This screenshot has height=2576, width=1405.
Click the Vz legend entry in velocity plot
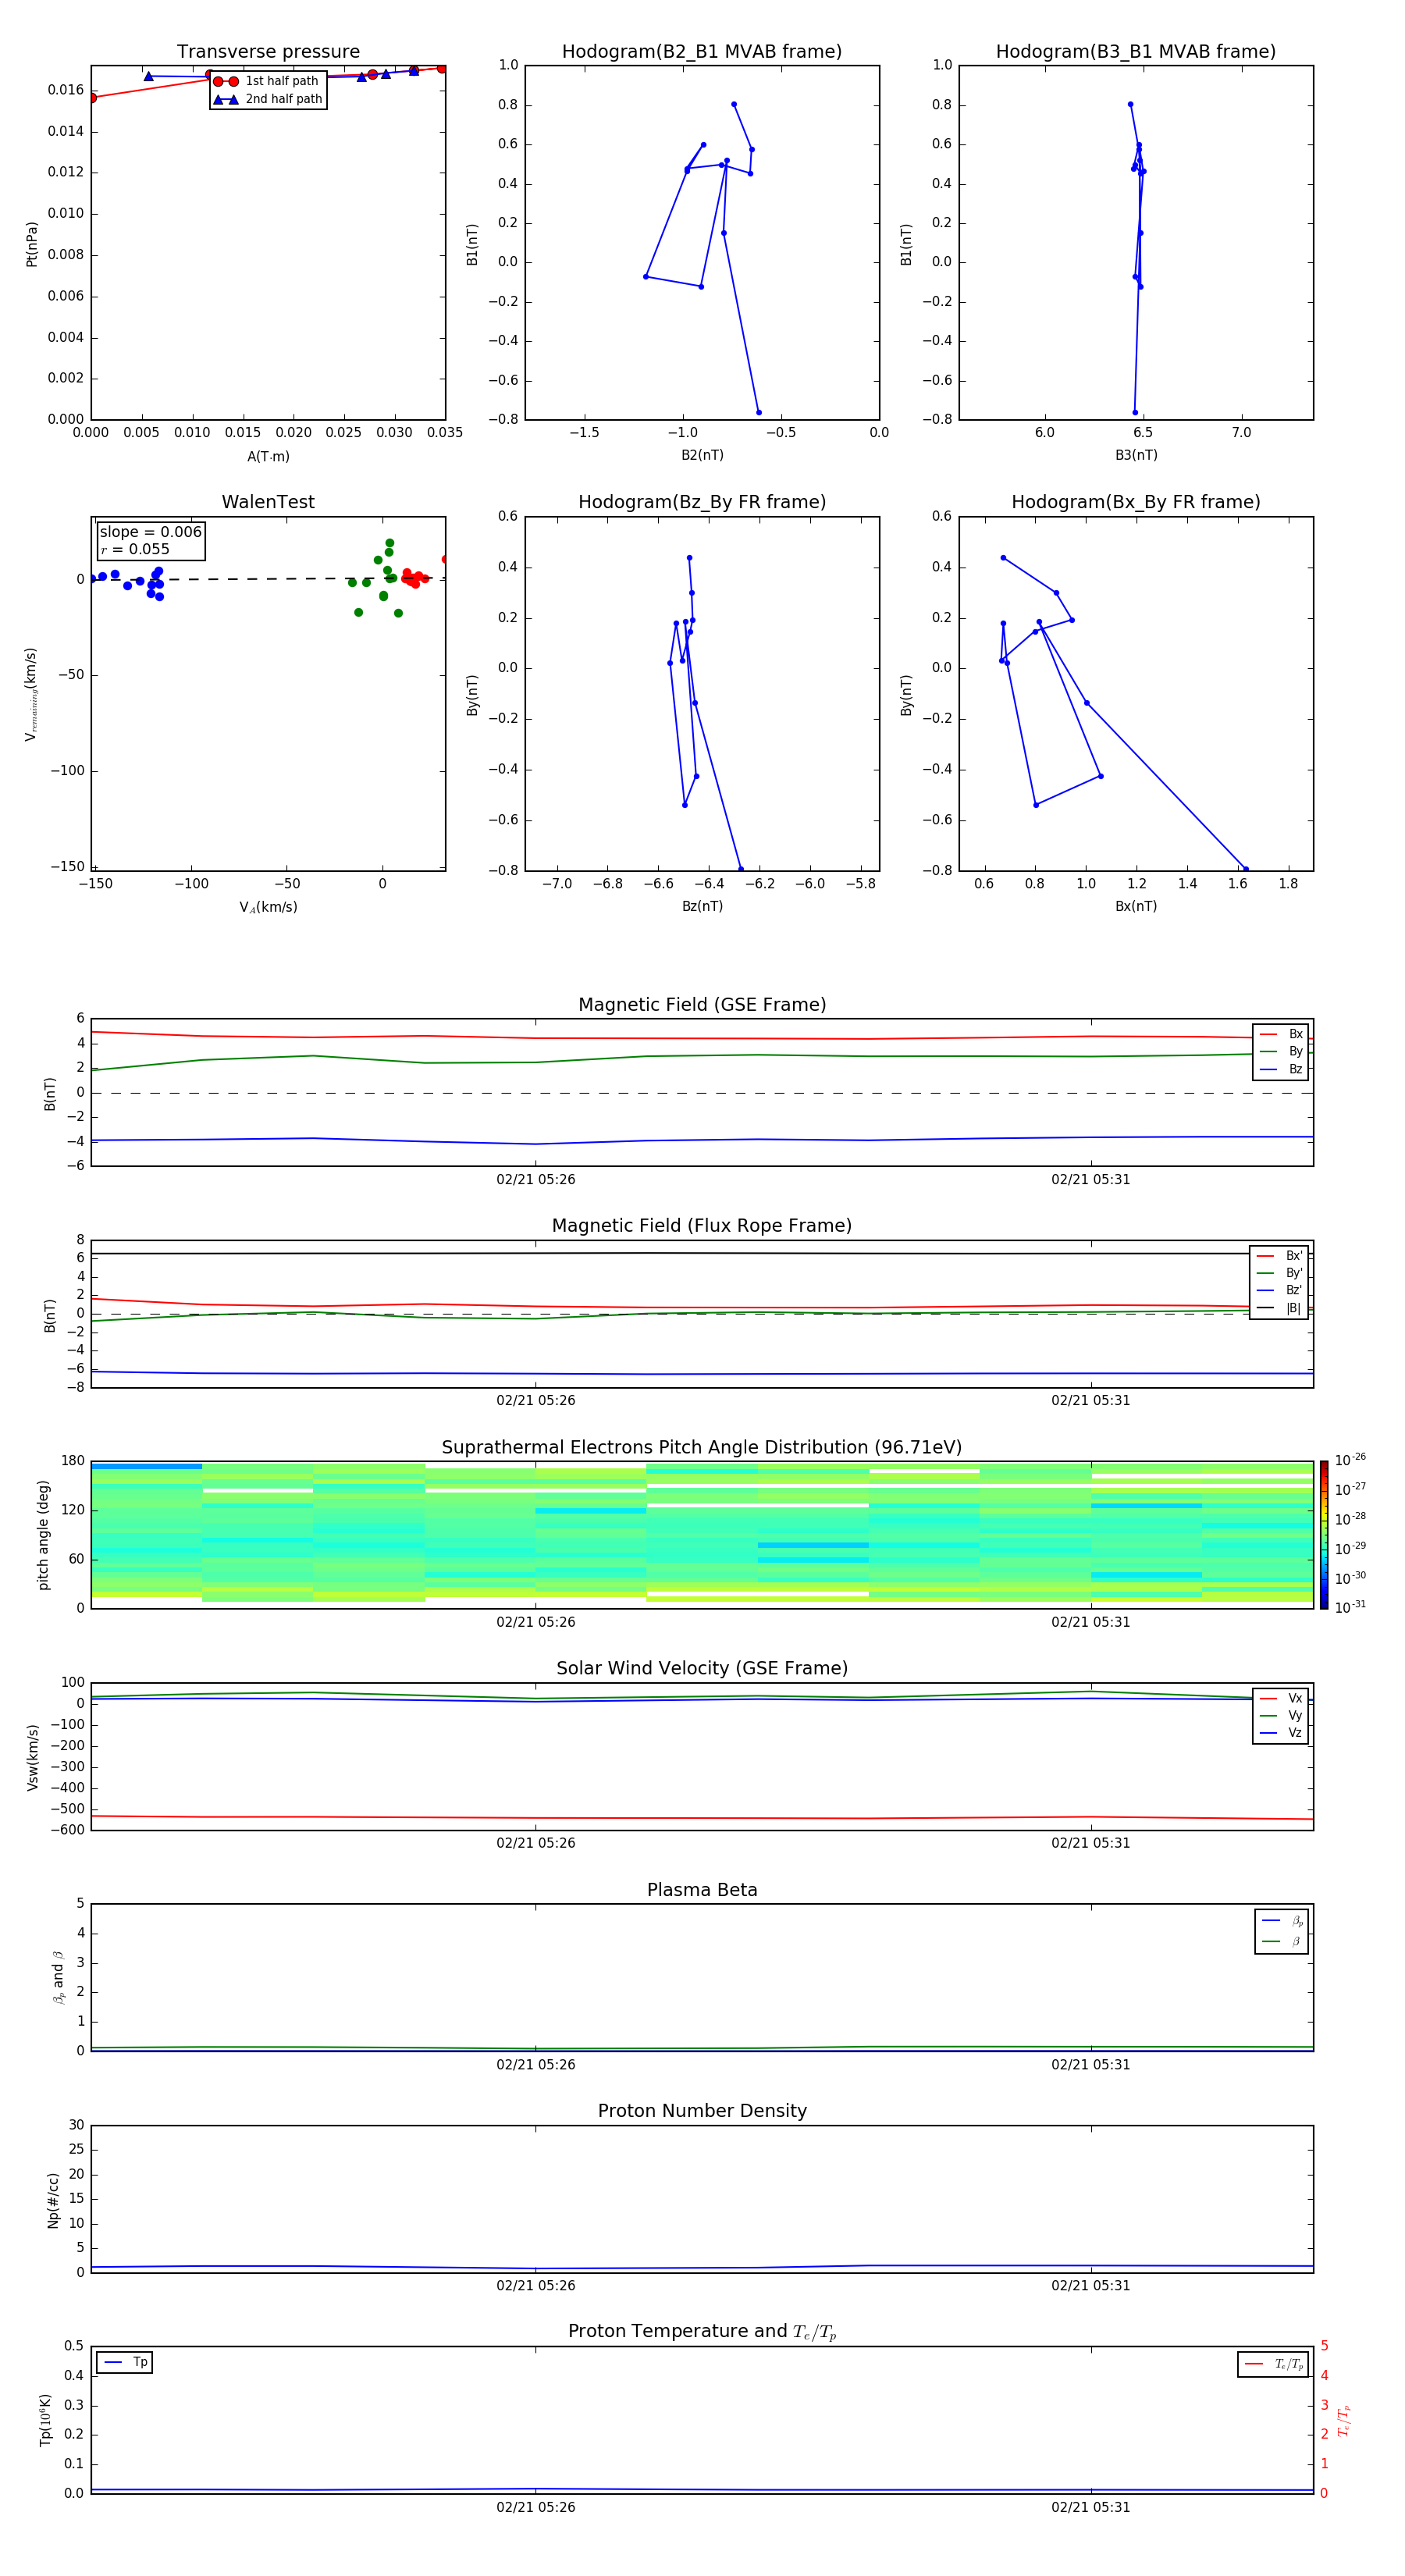tap(1281, 1732)
